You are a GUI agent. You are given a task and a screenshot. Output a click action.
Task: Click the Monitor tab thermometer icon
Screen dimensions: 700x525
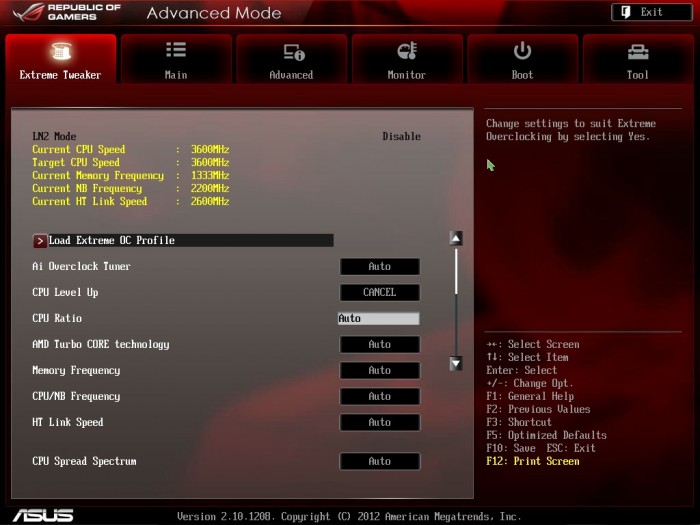(407, 51)
